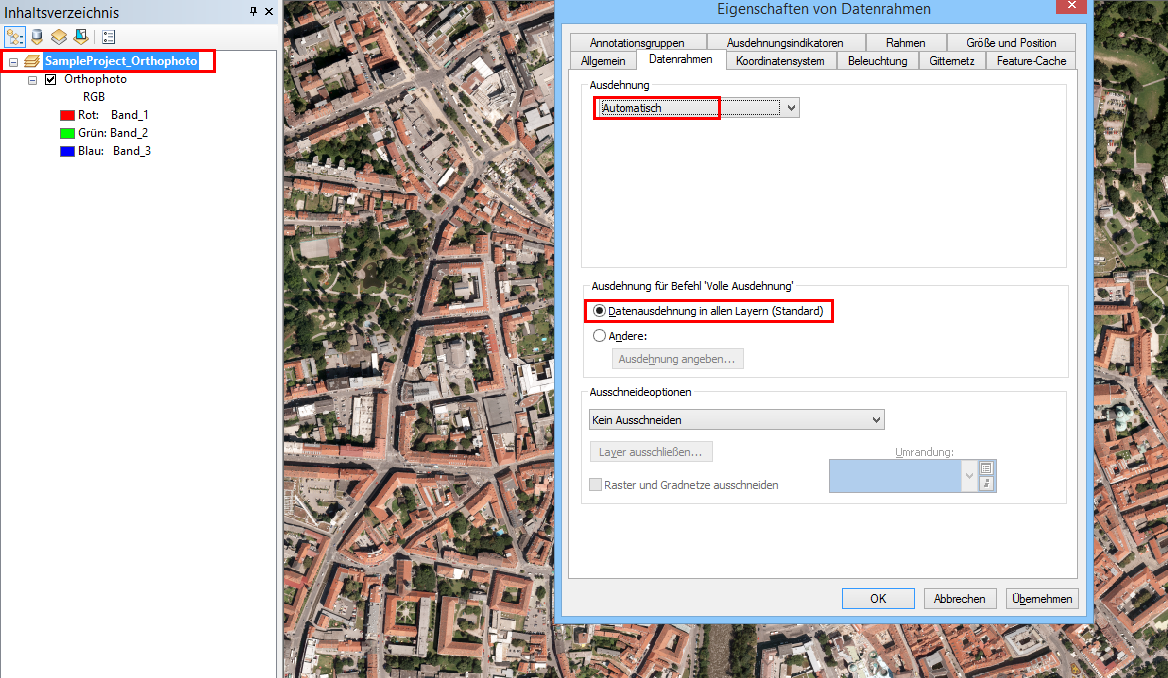Click the auto-hide pin of Inhaltsverzeichnis
Viewport: 1168px width, 678px height.
point(253,11)
